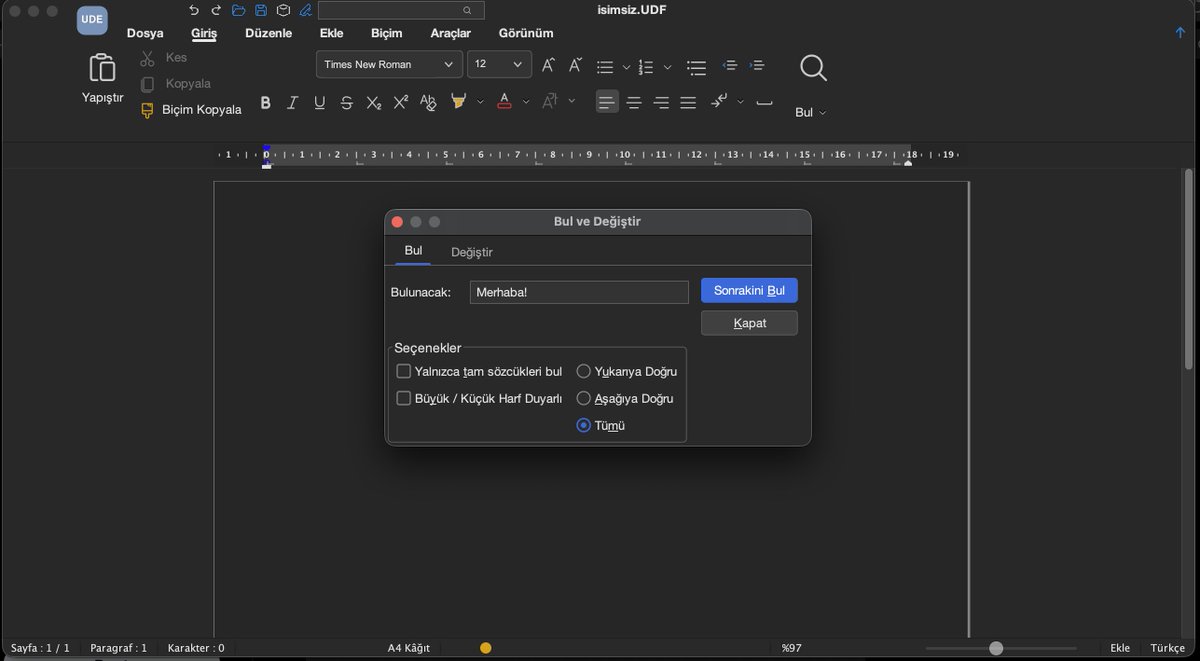Screen dimensions: 1200x661
Task: Expand the line break dropdown arrow
Action: click(741, 102)
